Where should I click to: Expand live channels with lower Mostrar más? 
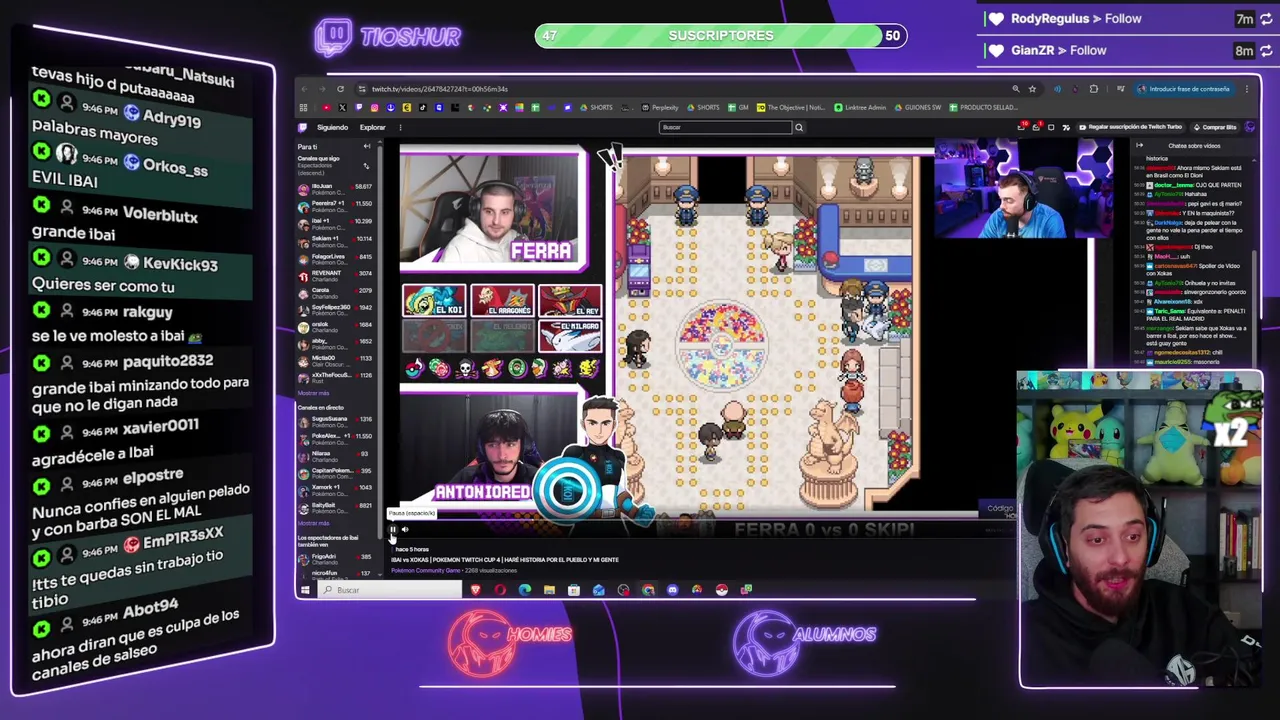click(x=314, y=523)
